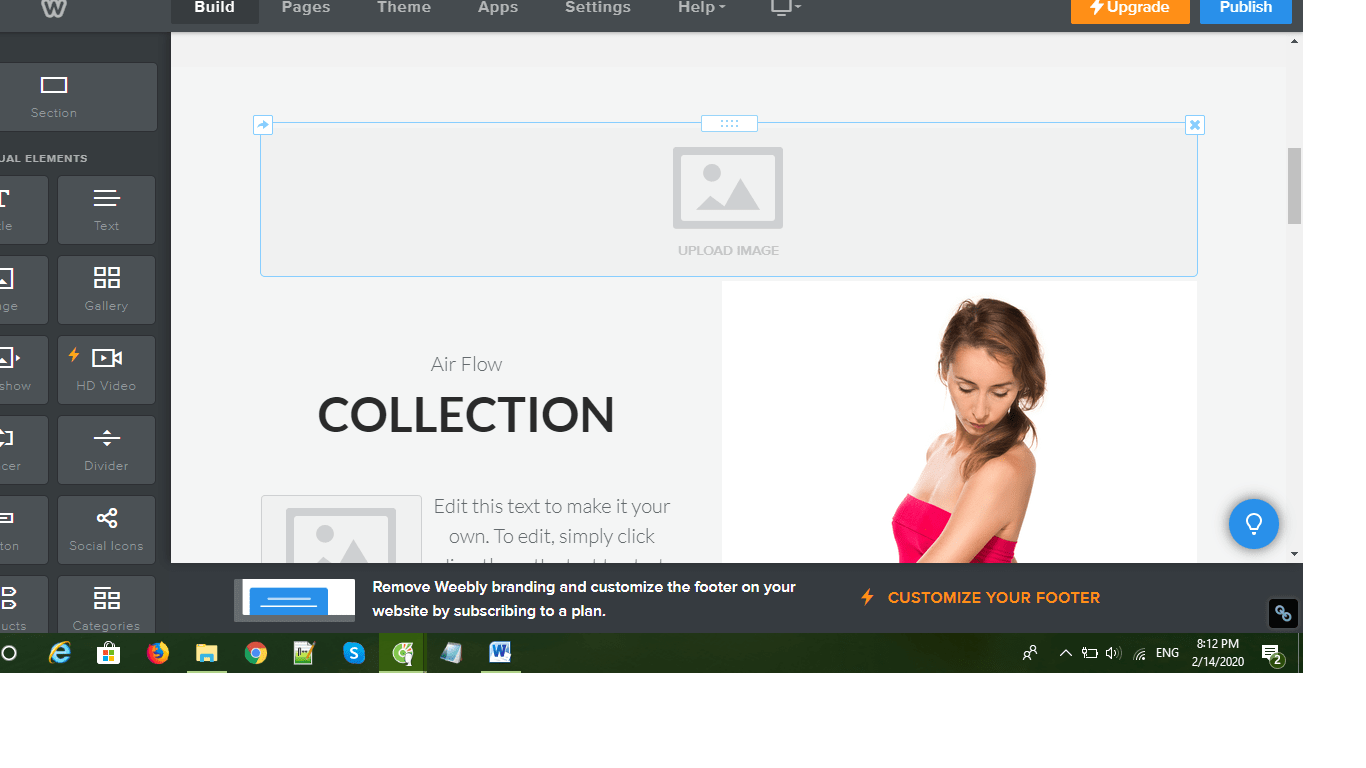The image size is (1366, 768).
Task: Open the Help dropdown menu
Action: [700, 8]
